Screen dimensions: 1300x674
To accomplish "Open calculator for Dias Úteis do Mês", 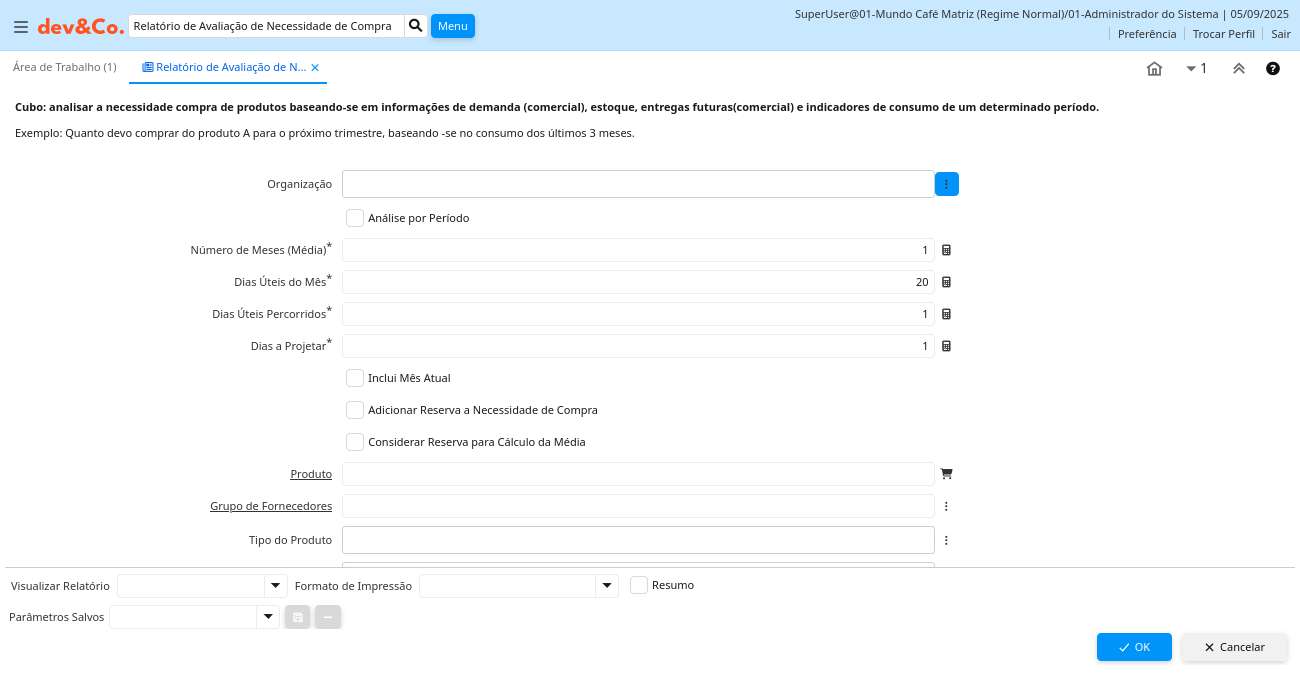I will coord(946,282).
